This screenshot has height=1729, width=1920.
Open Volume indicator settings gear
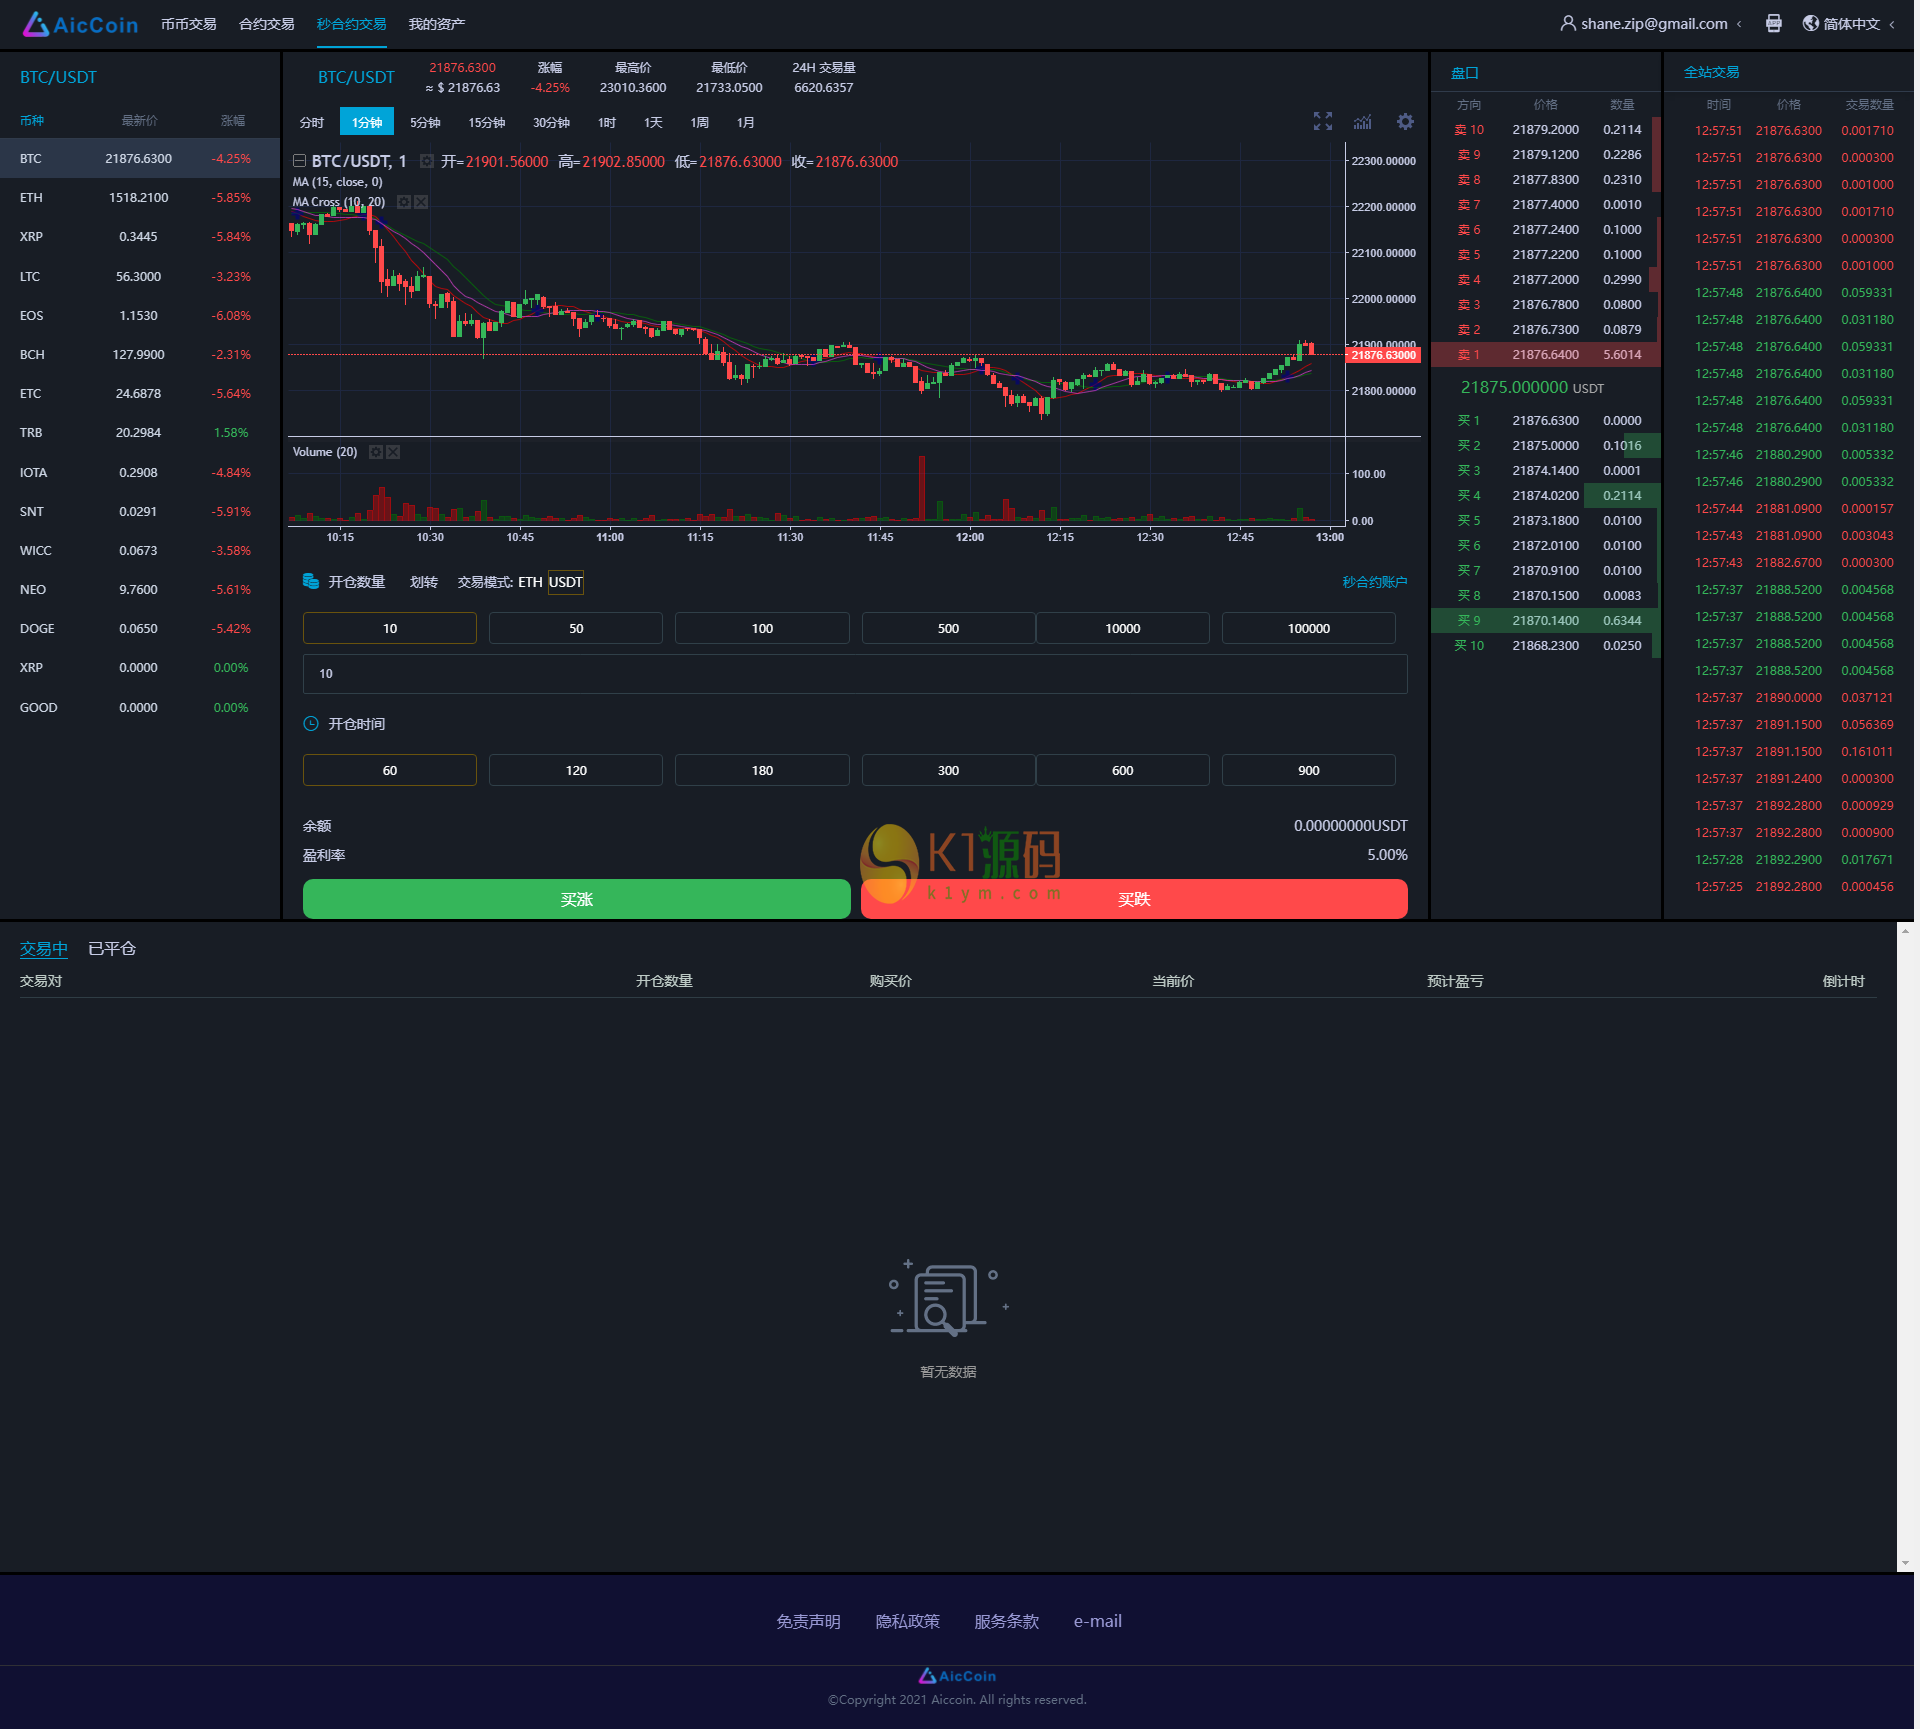(376, 452)
